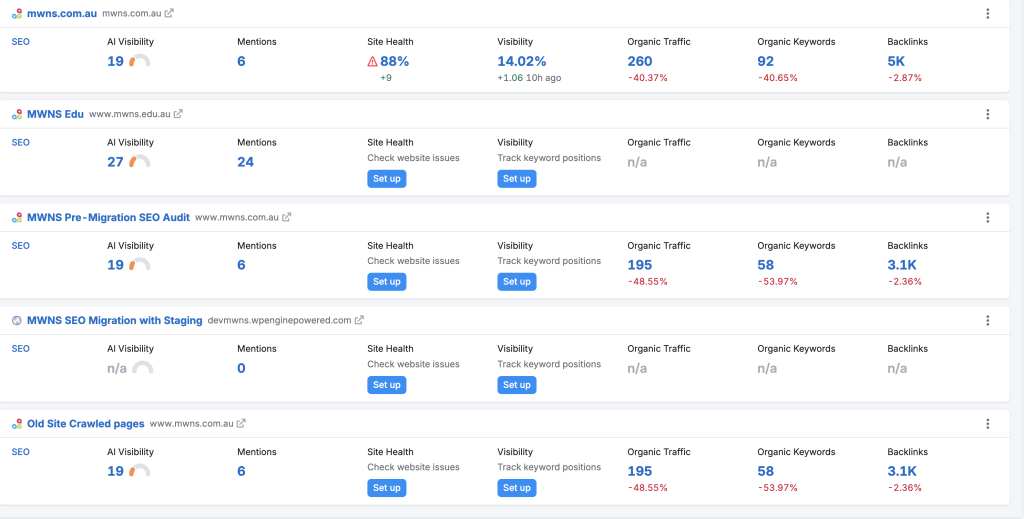
Task: Open MWNS Pre-Migration SEO Audit project title
Action: (x=108, y=217)
